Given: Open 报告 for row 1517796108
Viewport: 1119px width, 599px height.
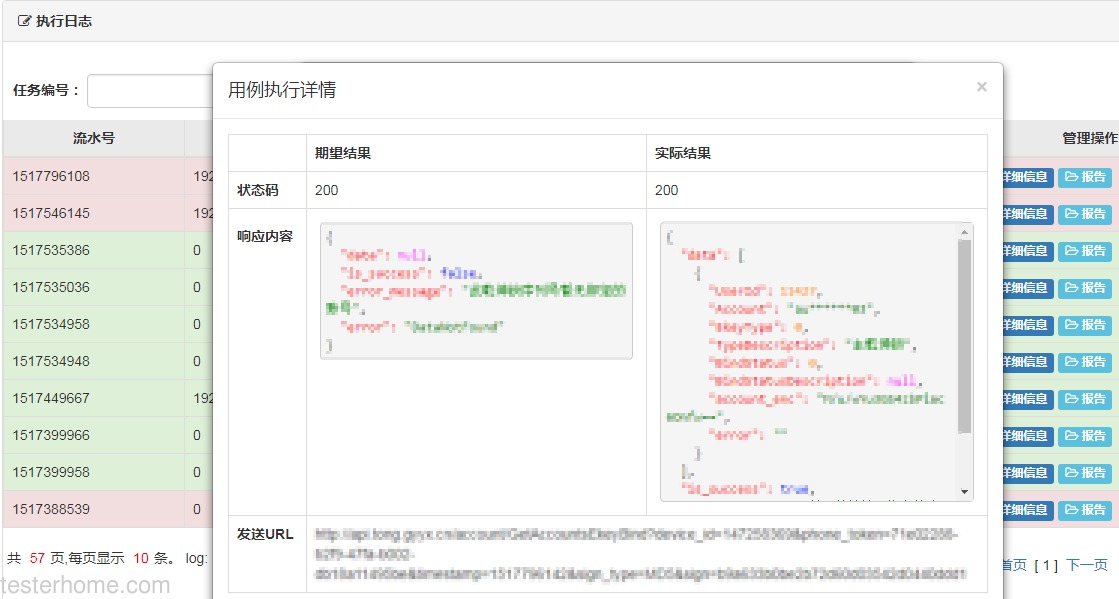Looking at the screenshot, I should pyautogui.click(x=1085, y=177).
